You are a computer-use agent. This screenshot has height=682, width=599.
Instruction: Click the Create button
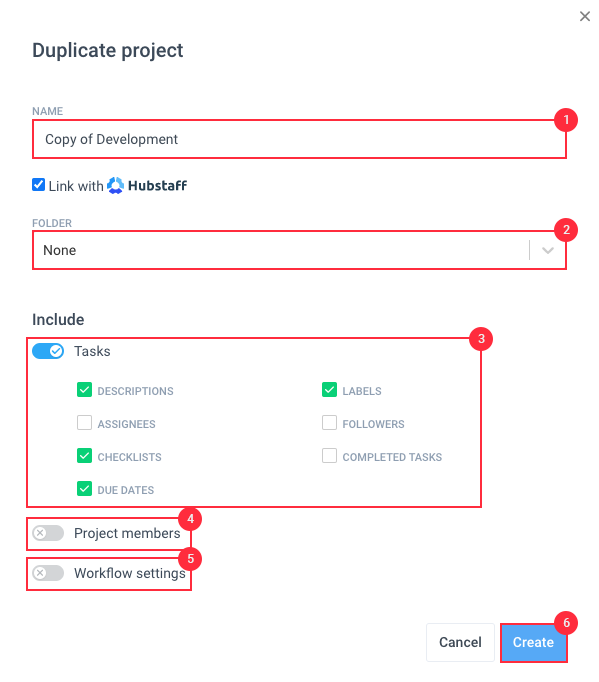point(533,642)
